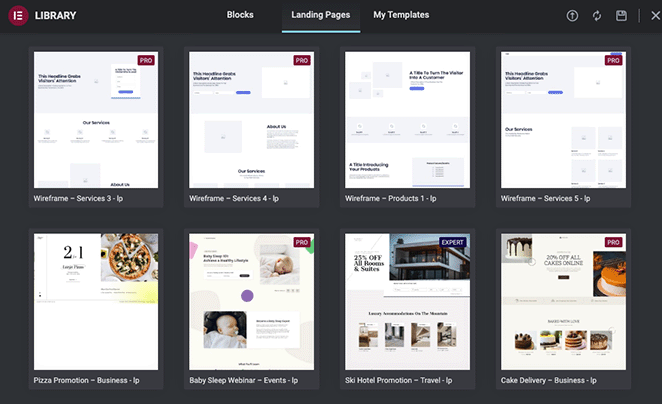The height and width of the screenshot is (404, 662).
Task: Select the Pizza Promotion template thumbnail
Action: (x=96, y=302)
